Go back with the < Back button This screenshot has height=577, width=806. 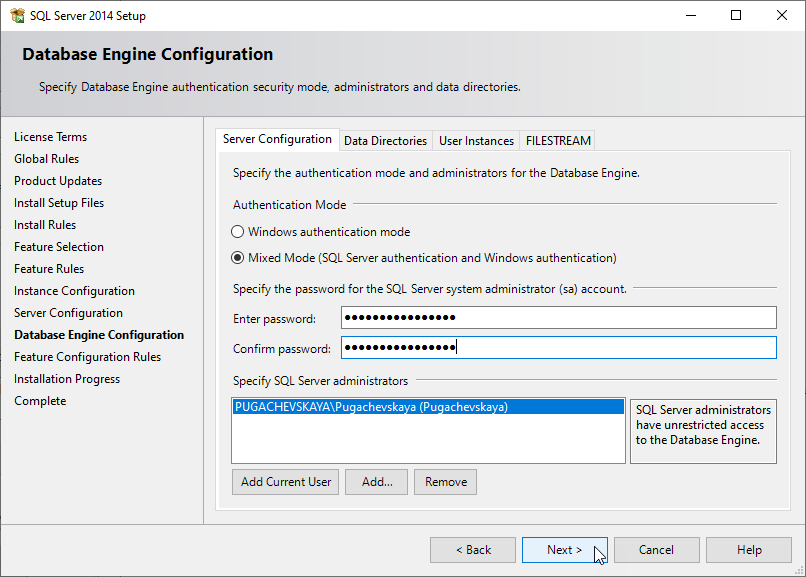473,550
